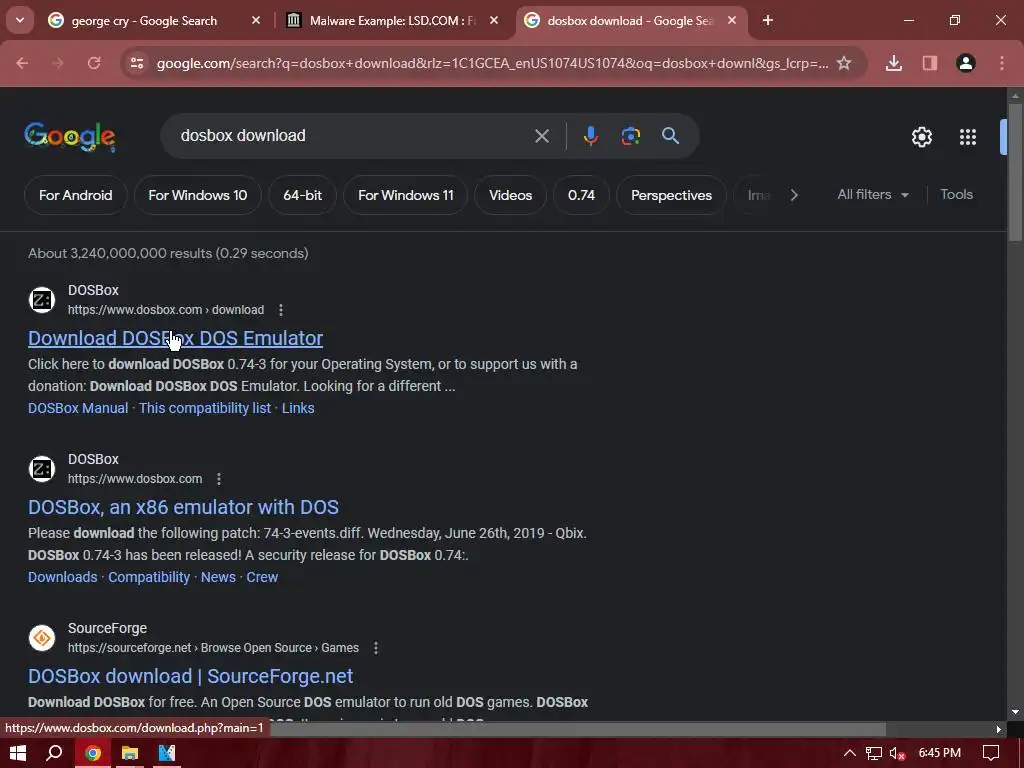The height and width of the screenshot is (768, 1024).
Task: Show more filter chips with right chevron
Action: tap(793, 195)
